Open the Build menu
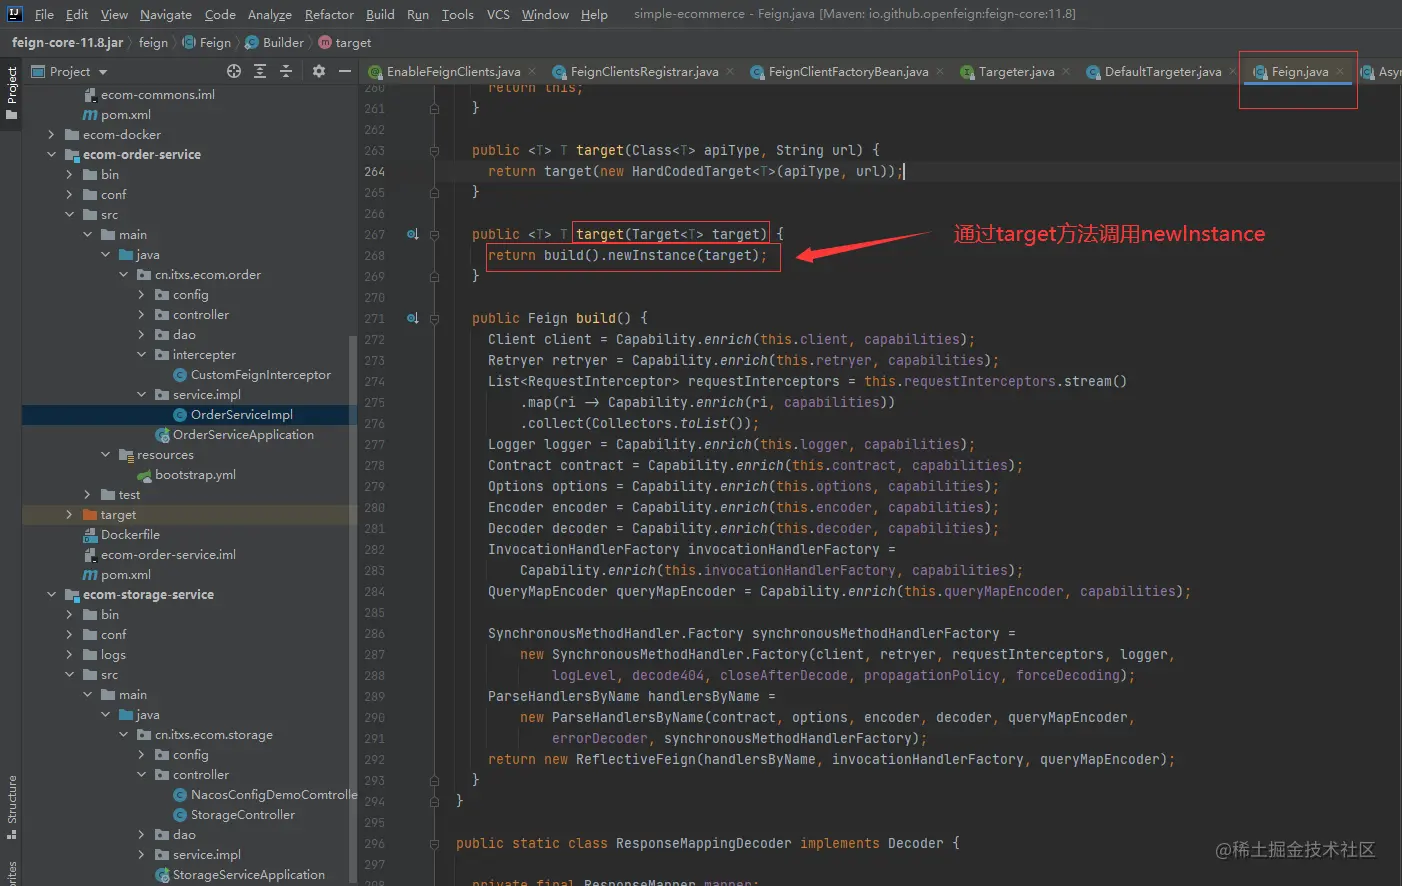Screen dimensions: 1402x886 380,14
